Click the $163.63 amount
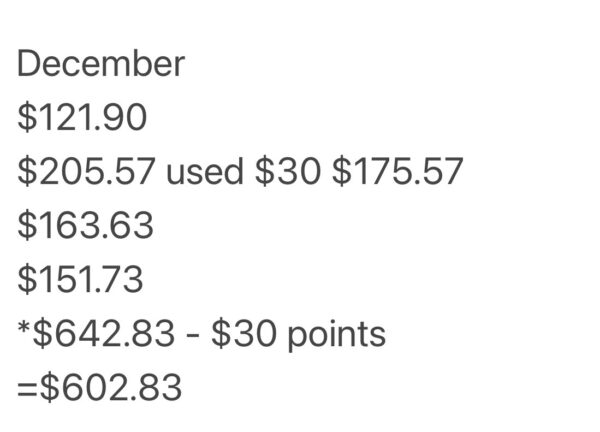The height and width of the screenshot is (432, 600). pos(86,226)
